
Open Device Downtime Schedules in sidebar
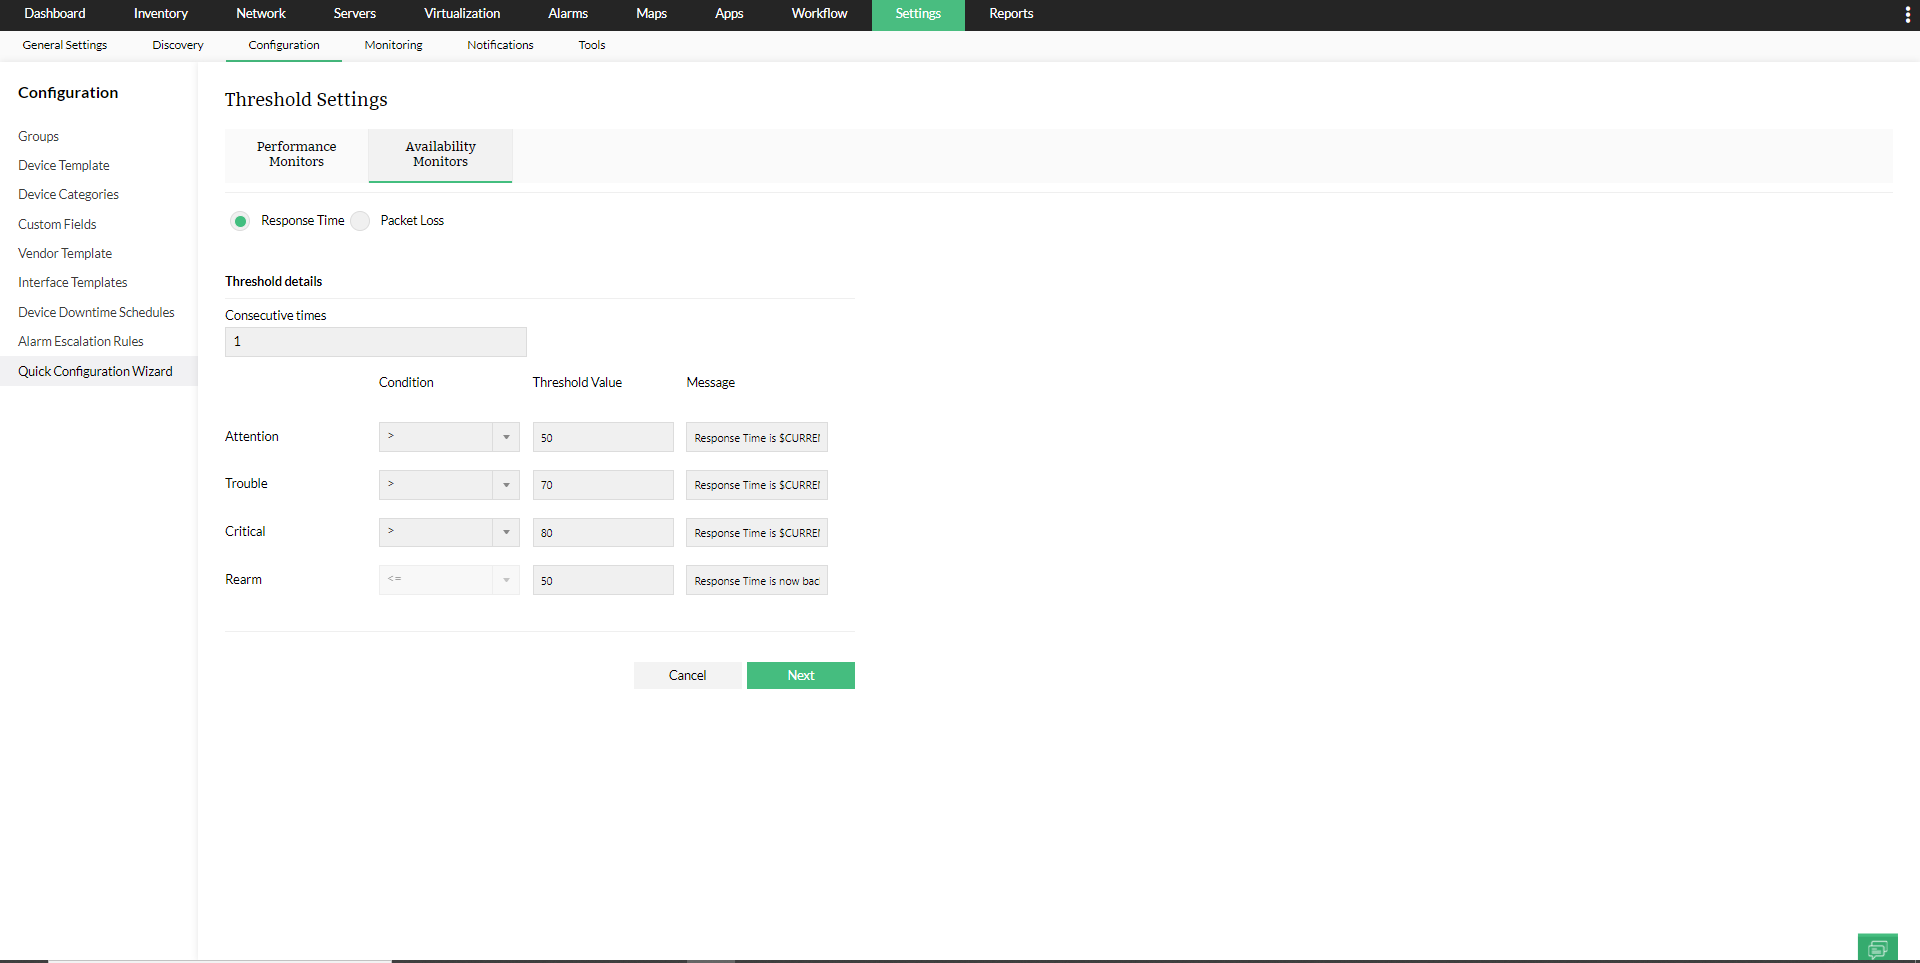(x=96, y=313)
